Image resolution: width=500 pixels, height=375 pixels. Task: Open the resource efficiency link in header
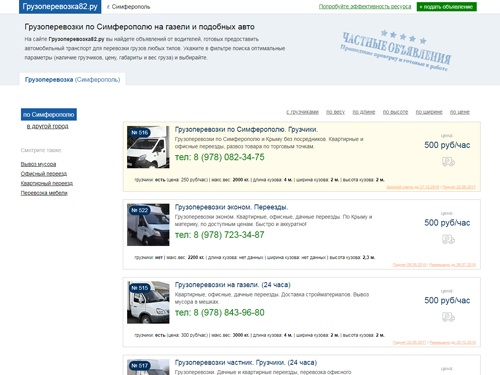coord(365,7)
